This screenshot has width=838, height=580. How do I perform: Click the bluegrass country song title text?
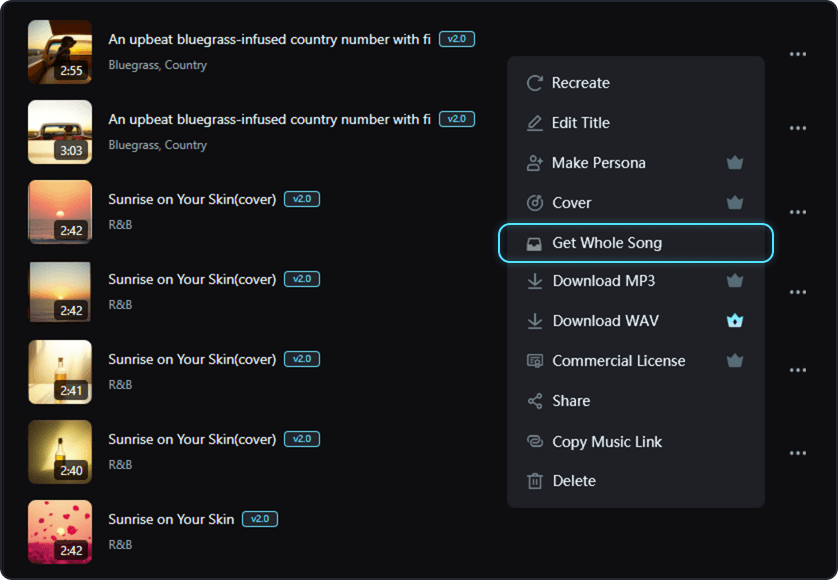[x=270, y=39]
